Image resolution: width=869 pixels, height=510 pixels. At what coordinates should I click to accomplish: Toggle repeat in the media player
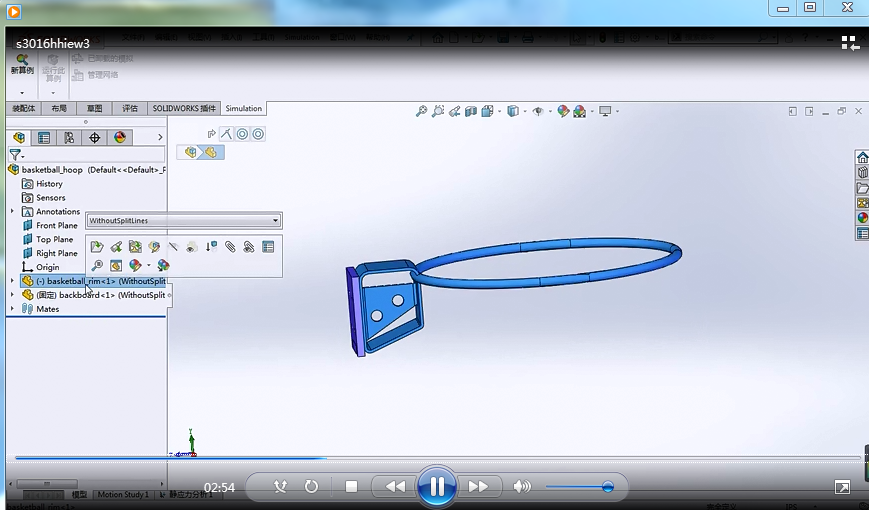tap(311, 487)
